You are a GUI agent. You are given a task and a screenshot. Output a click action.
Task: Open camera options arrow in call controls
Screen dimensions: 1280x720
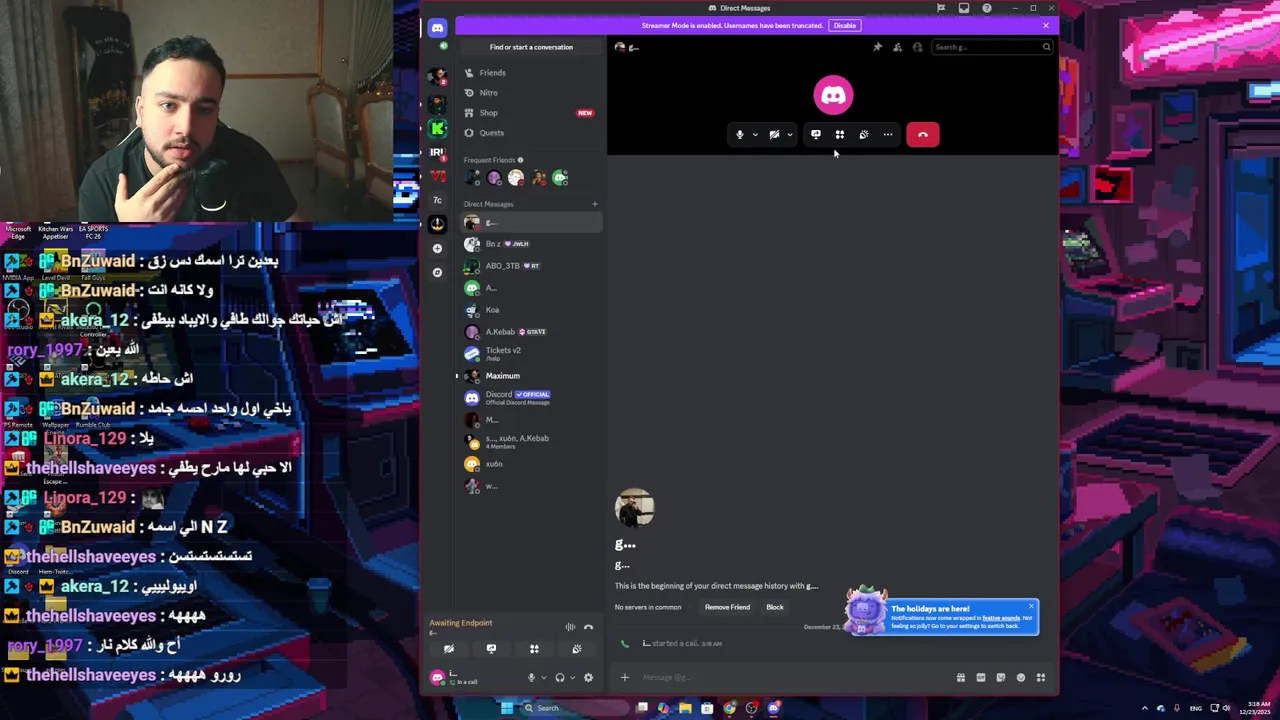point(790,135)
